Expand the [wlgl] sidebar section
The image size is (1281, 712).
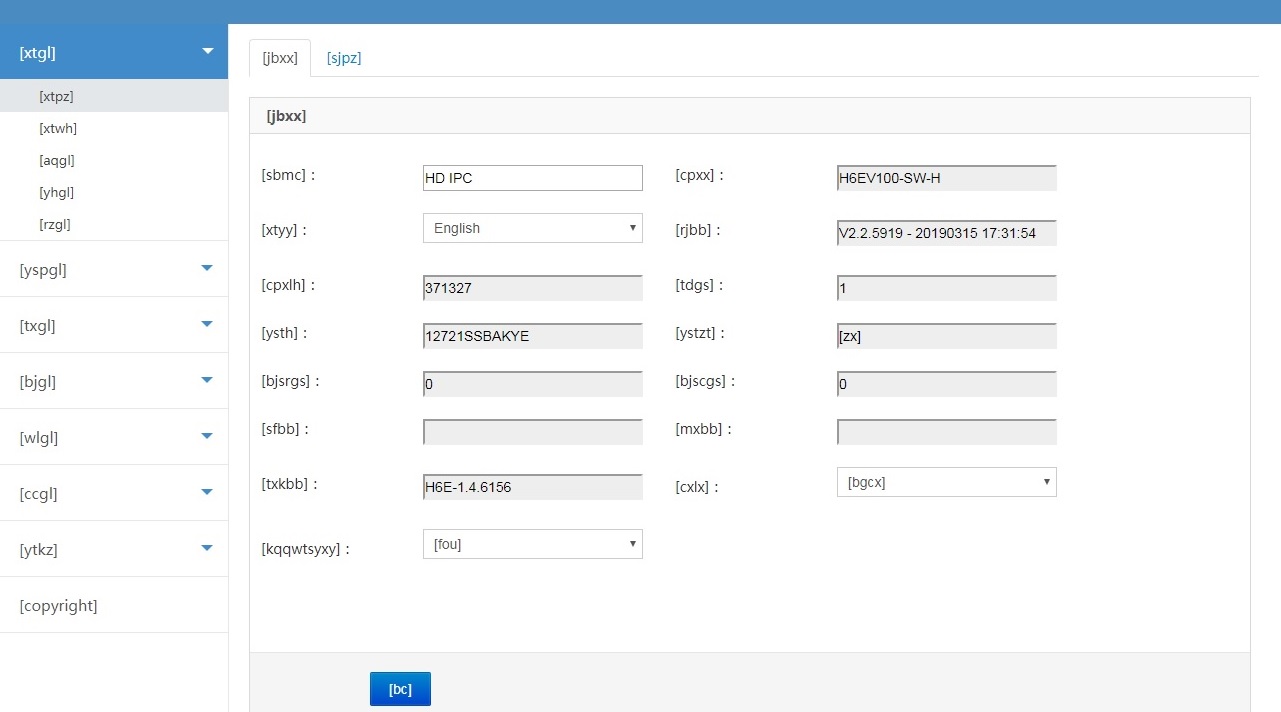113,437
